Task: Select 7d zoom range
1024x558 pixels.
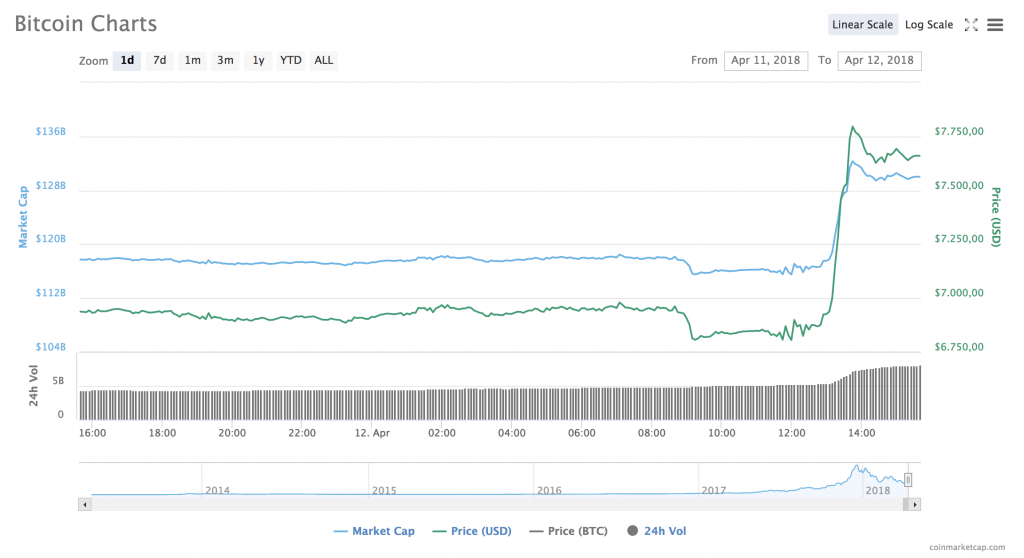Action: coord(159,61)
